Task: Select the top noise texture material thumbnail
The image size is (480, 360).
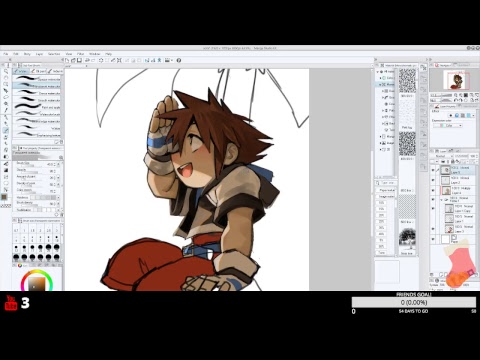Action: point(407,81)
